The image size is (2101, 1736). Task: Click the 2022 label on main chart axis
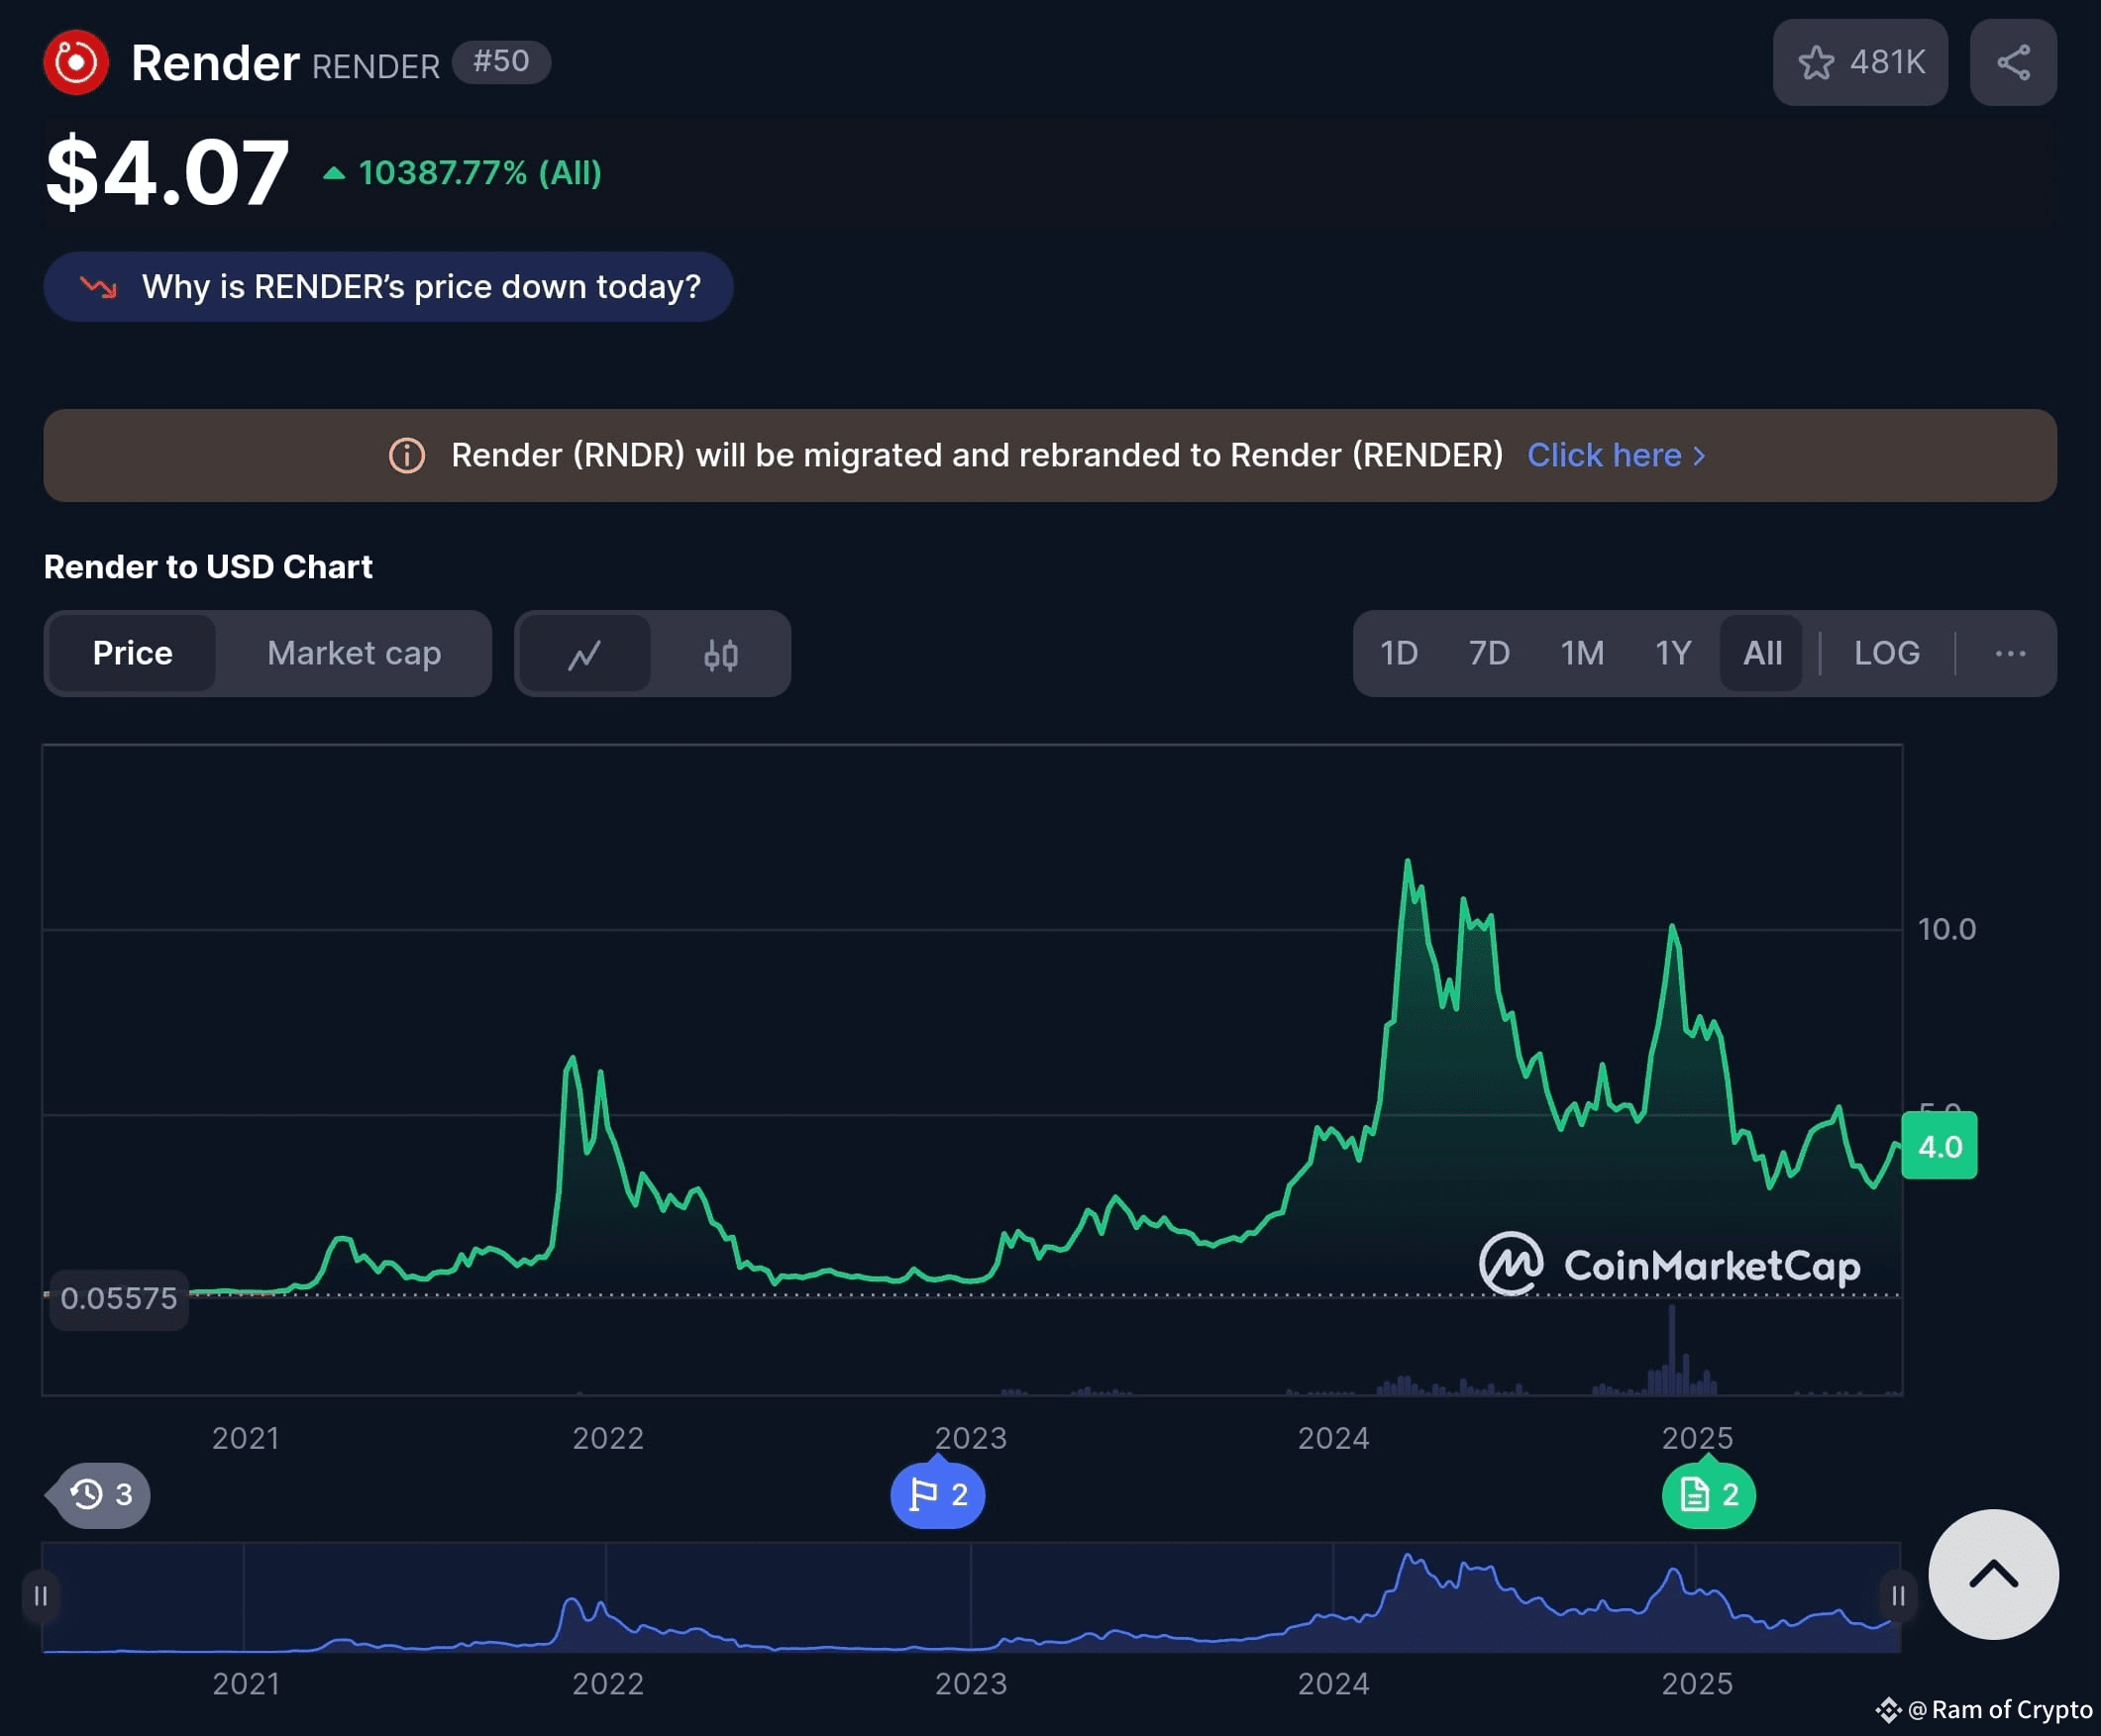coord(608,1439)
